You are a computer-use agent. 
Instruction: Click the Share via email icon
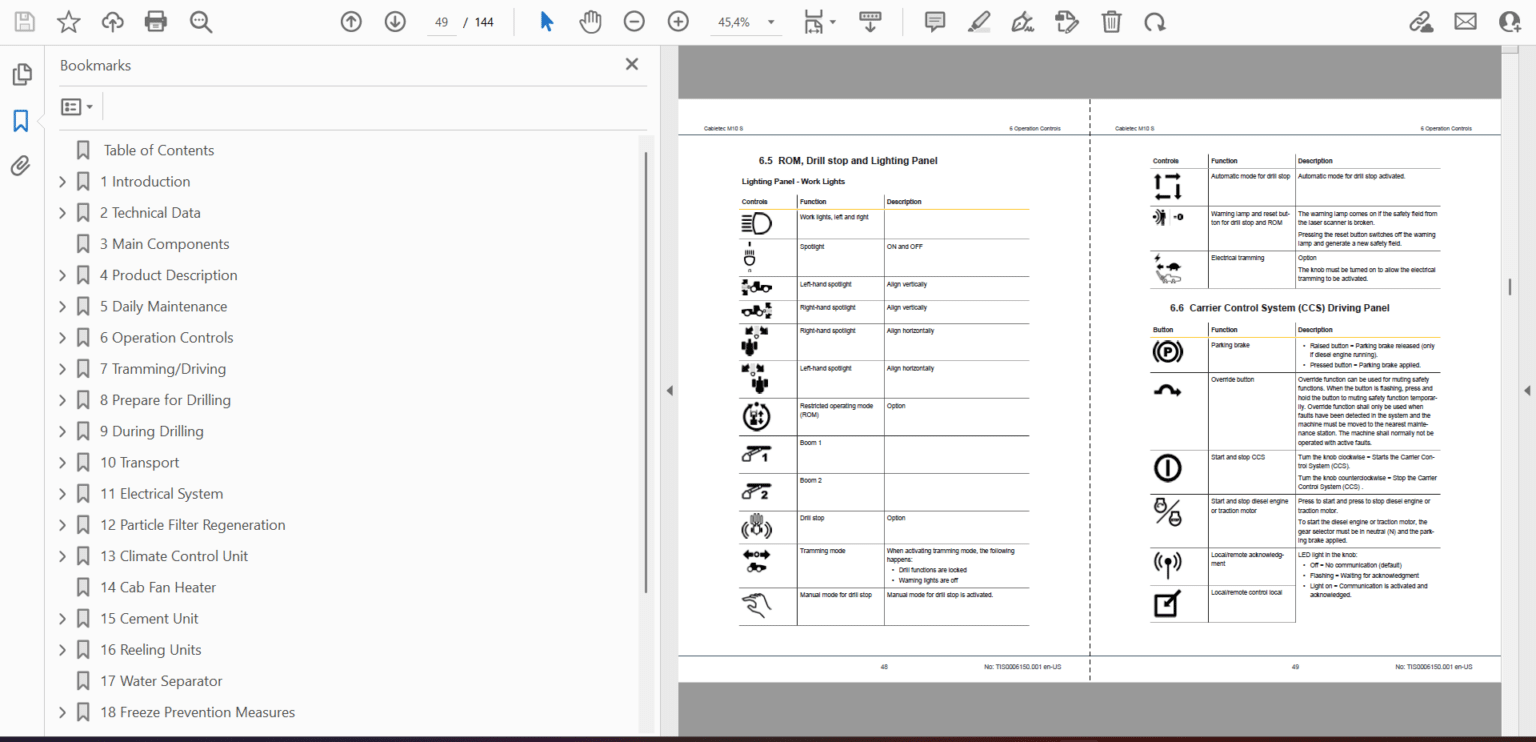pyautogui.click(x=1465, y=21)
